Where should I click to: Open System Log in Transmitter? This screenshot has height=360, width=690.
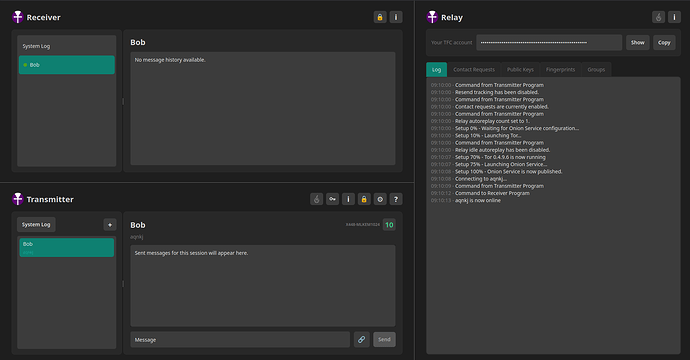click(x=36, y=224)
